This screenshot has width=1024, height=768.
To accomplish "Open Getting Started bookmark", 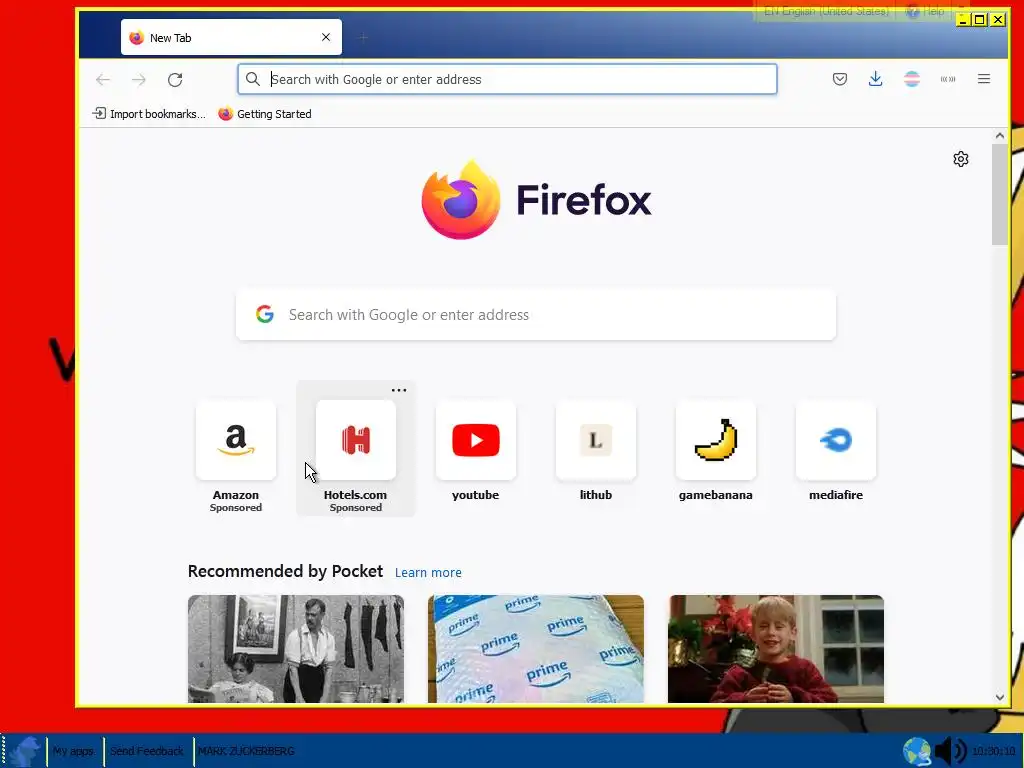I will click(x=265, y=114).
